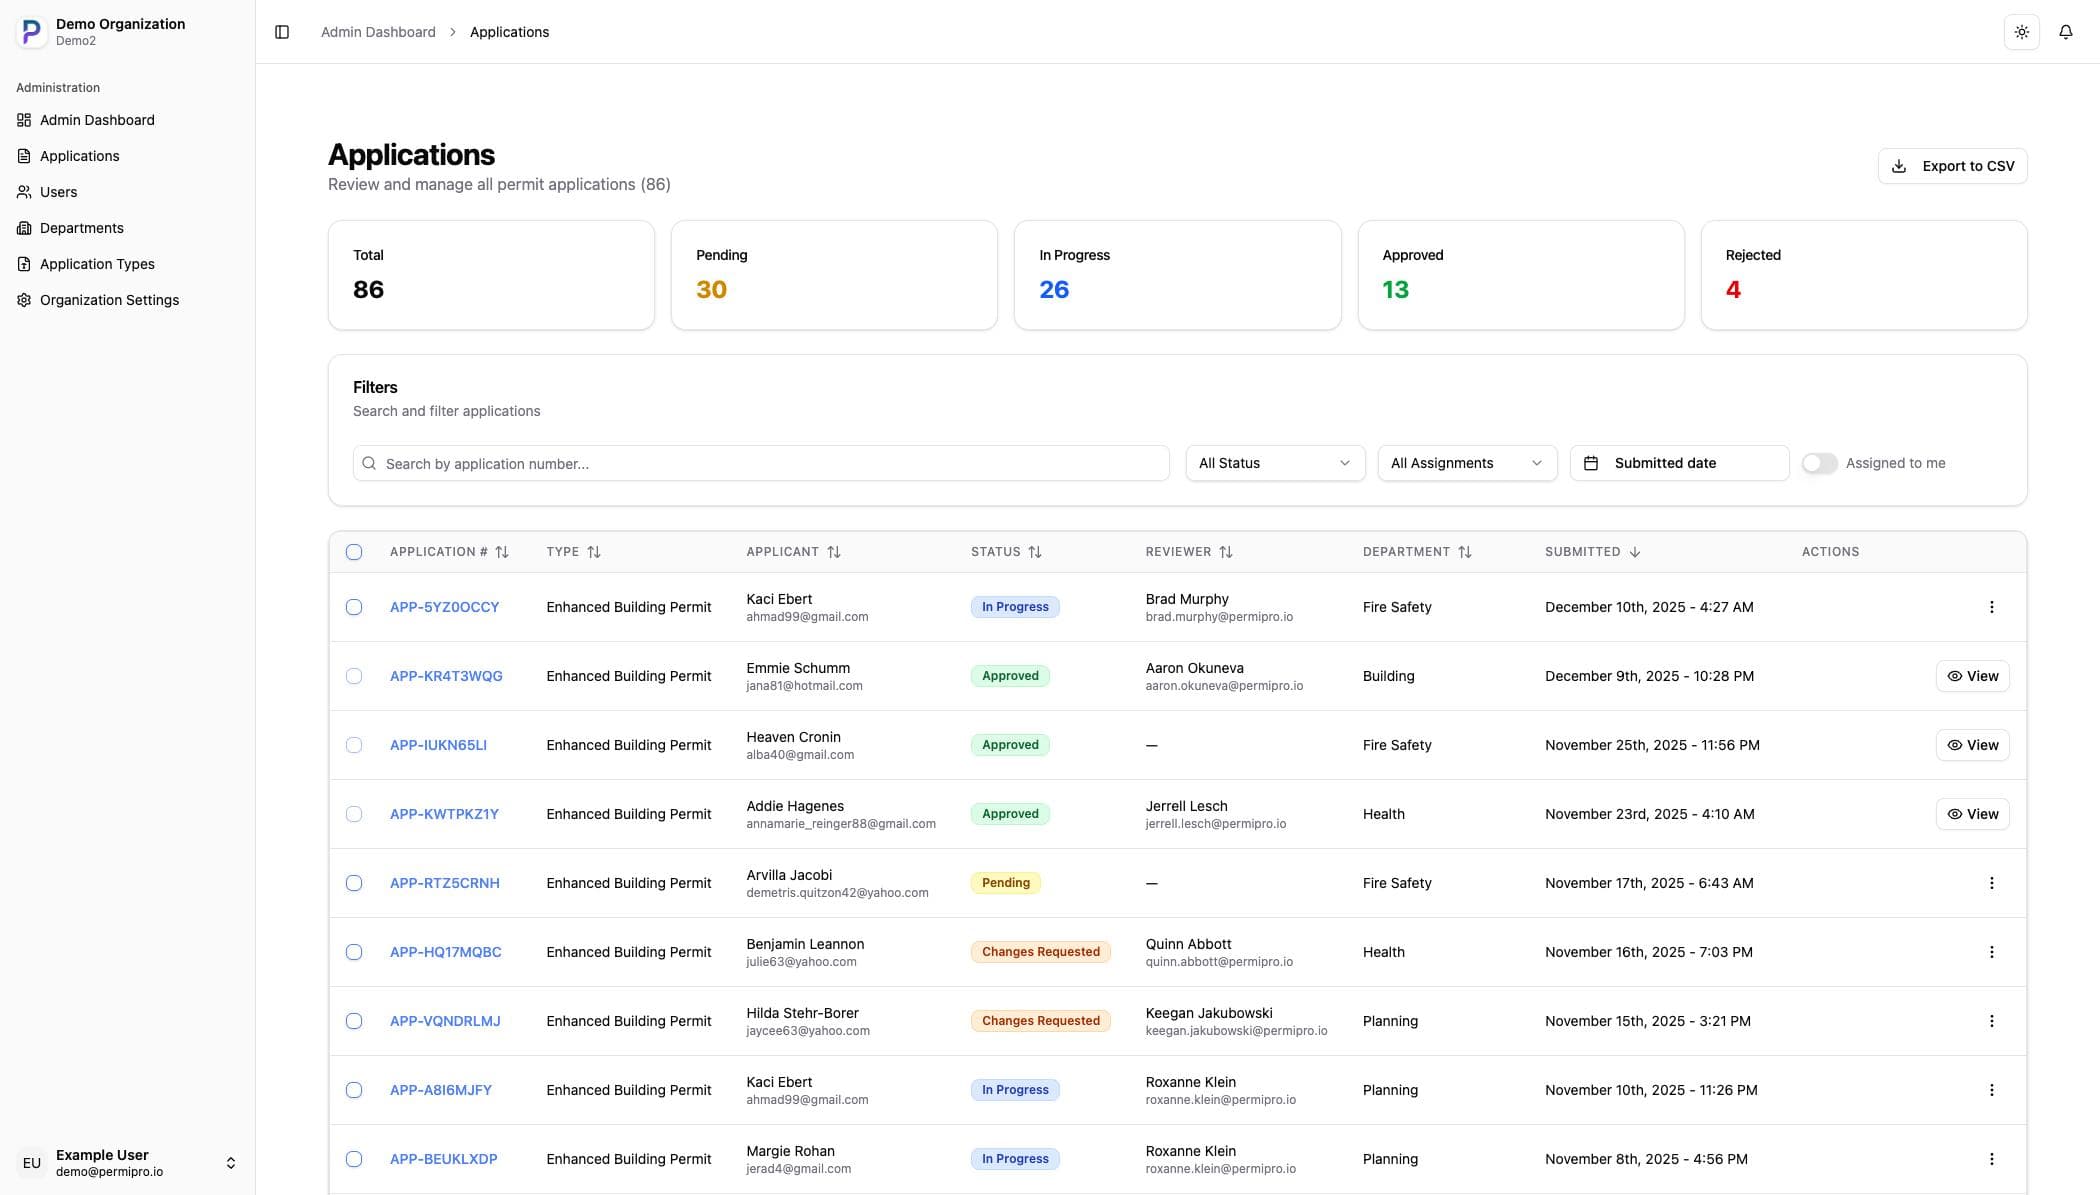The height and width of the screenshot is (1195, 2100).
Task: Sort by Application # column arrows
Action: coord(502,552)
